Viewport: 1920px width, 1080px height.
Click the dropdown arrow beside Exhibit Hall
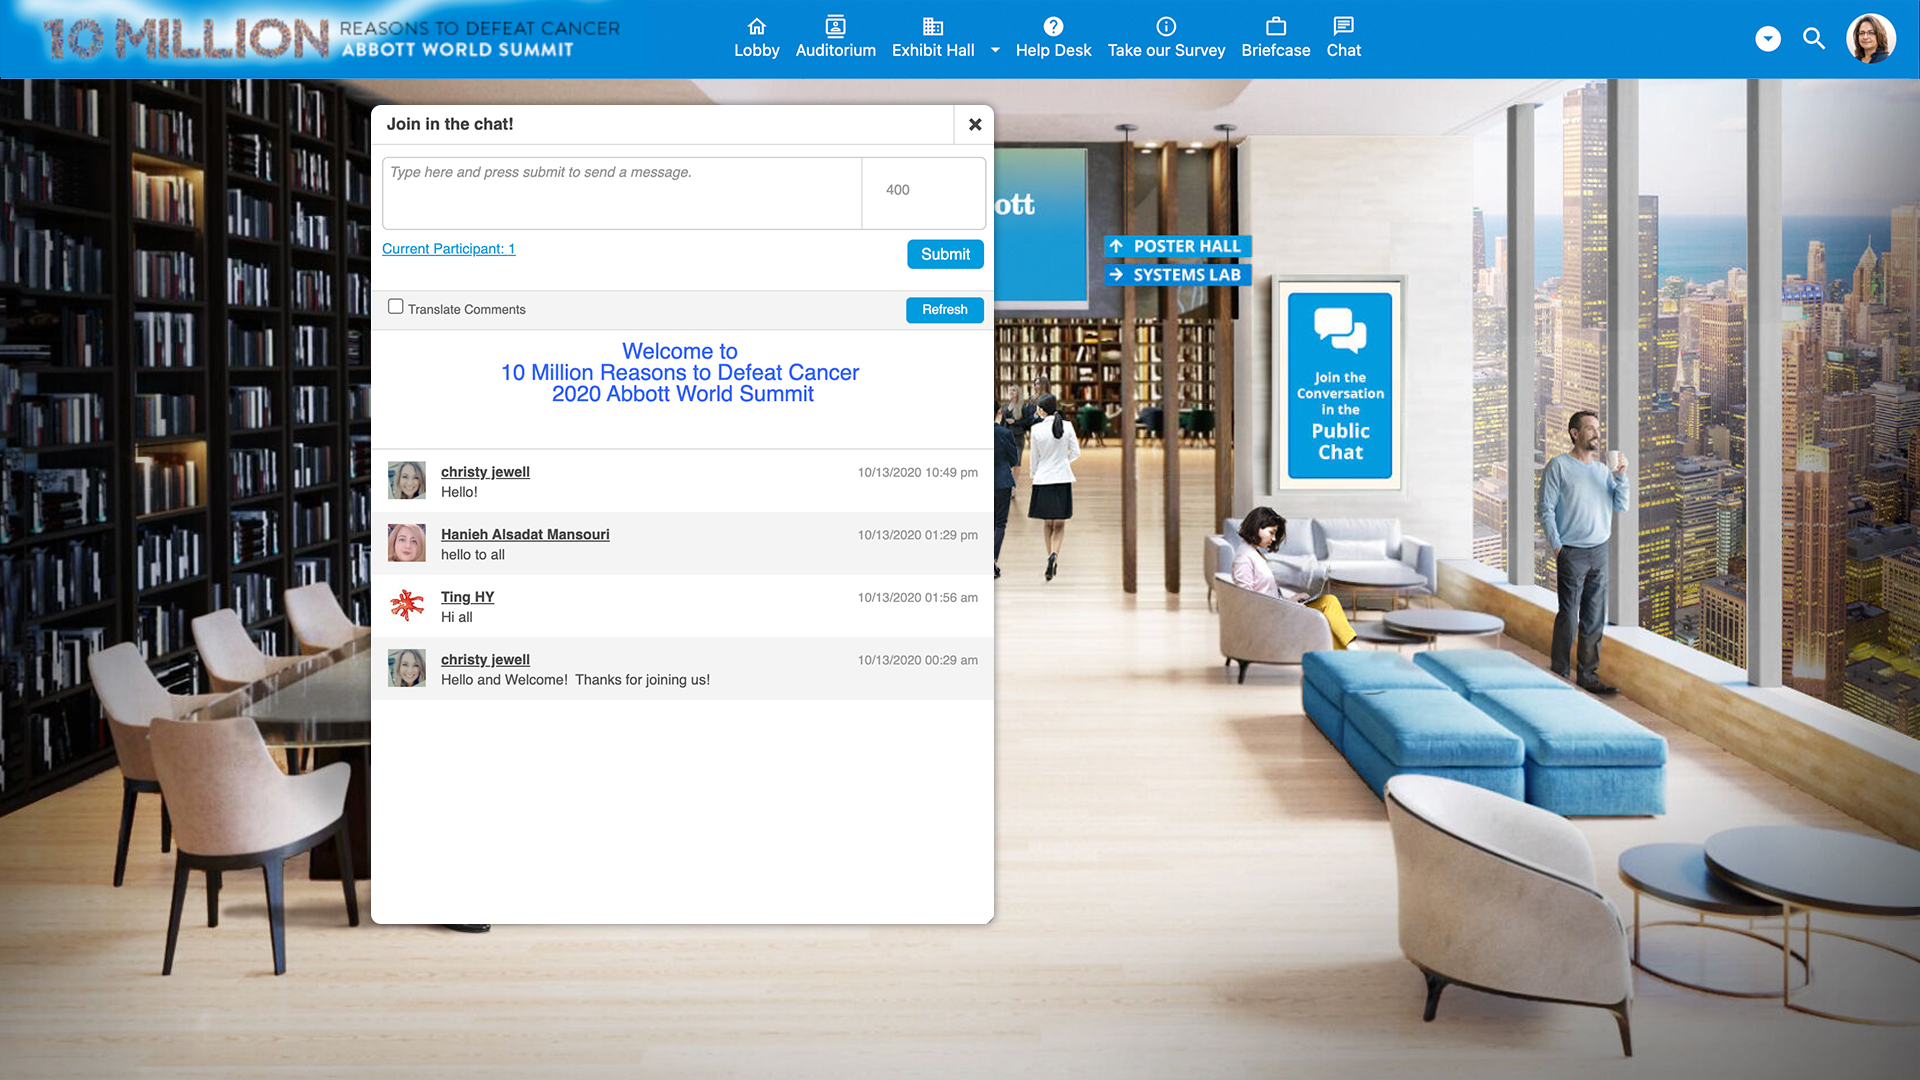click(996, 50)
